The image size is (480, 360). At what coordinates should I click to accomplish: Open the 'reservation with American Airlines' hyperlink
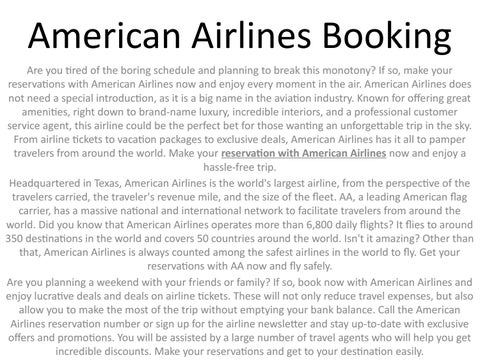coord(304,153)
